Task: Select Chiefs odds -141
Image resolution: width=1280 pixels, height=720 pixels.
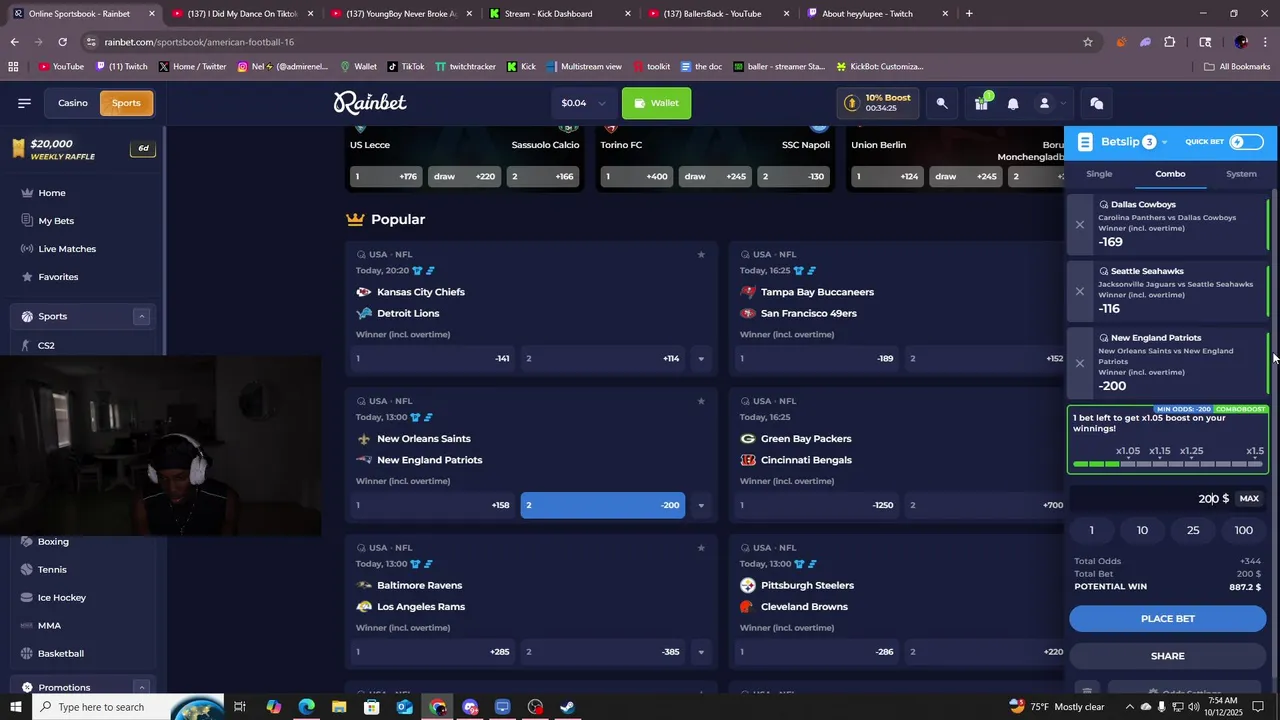Action: point(433,358)
